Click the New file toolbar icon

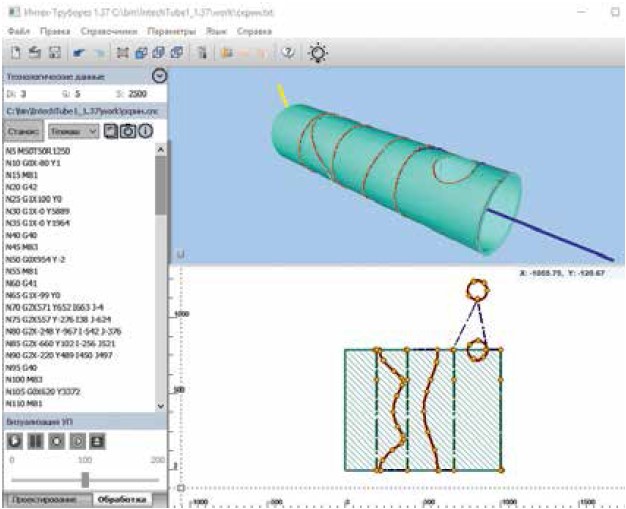pyautogui.click(x=15, y=52)
